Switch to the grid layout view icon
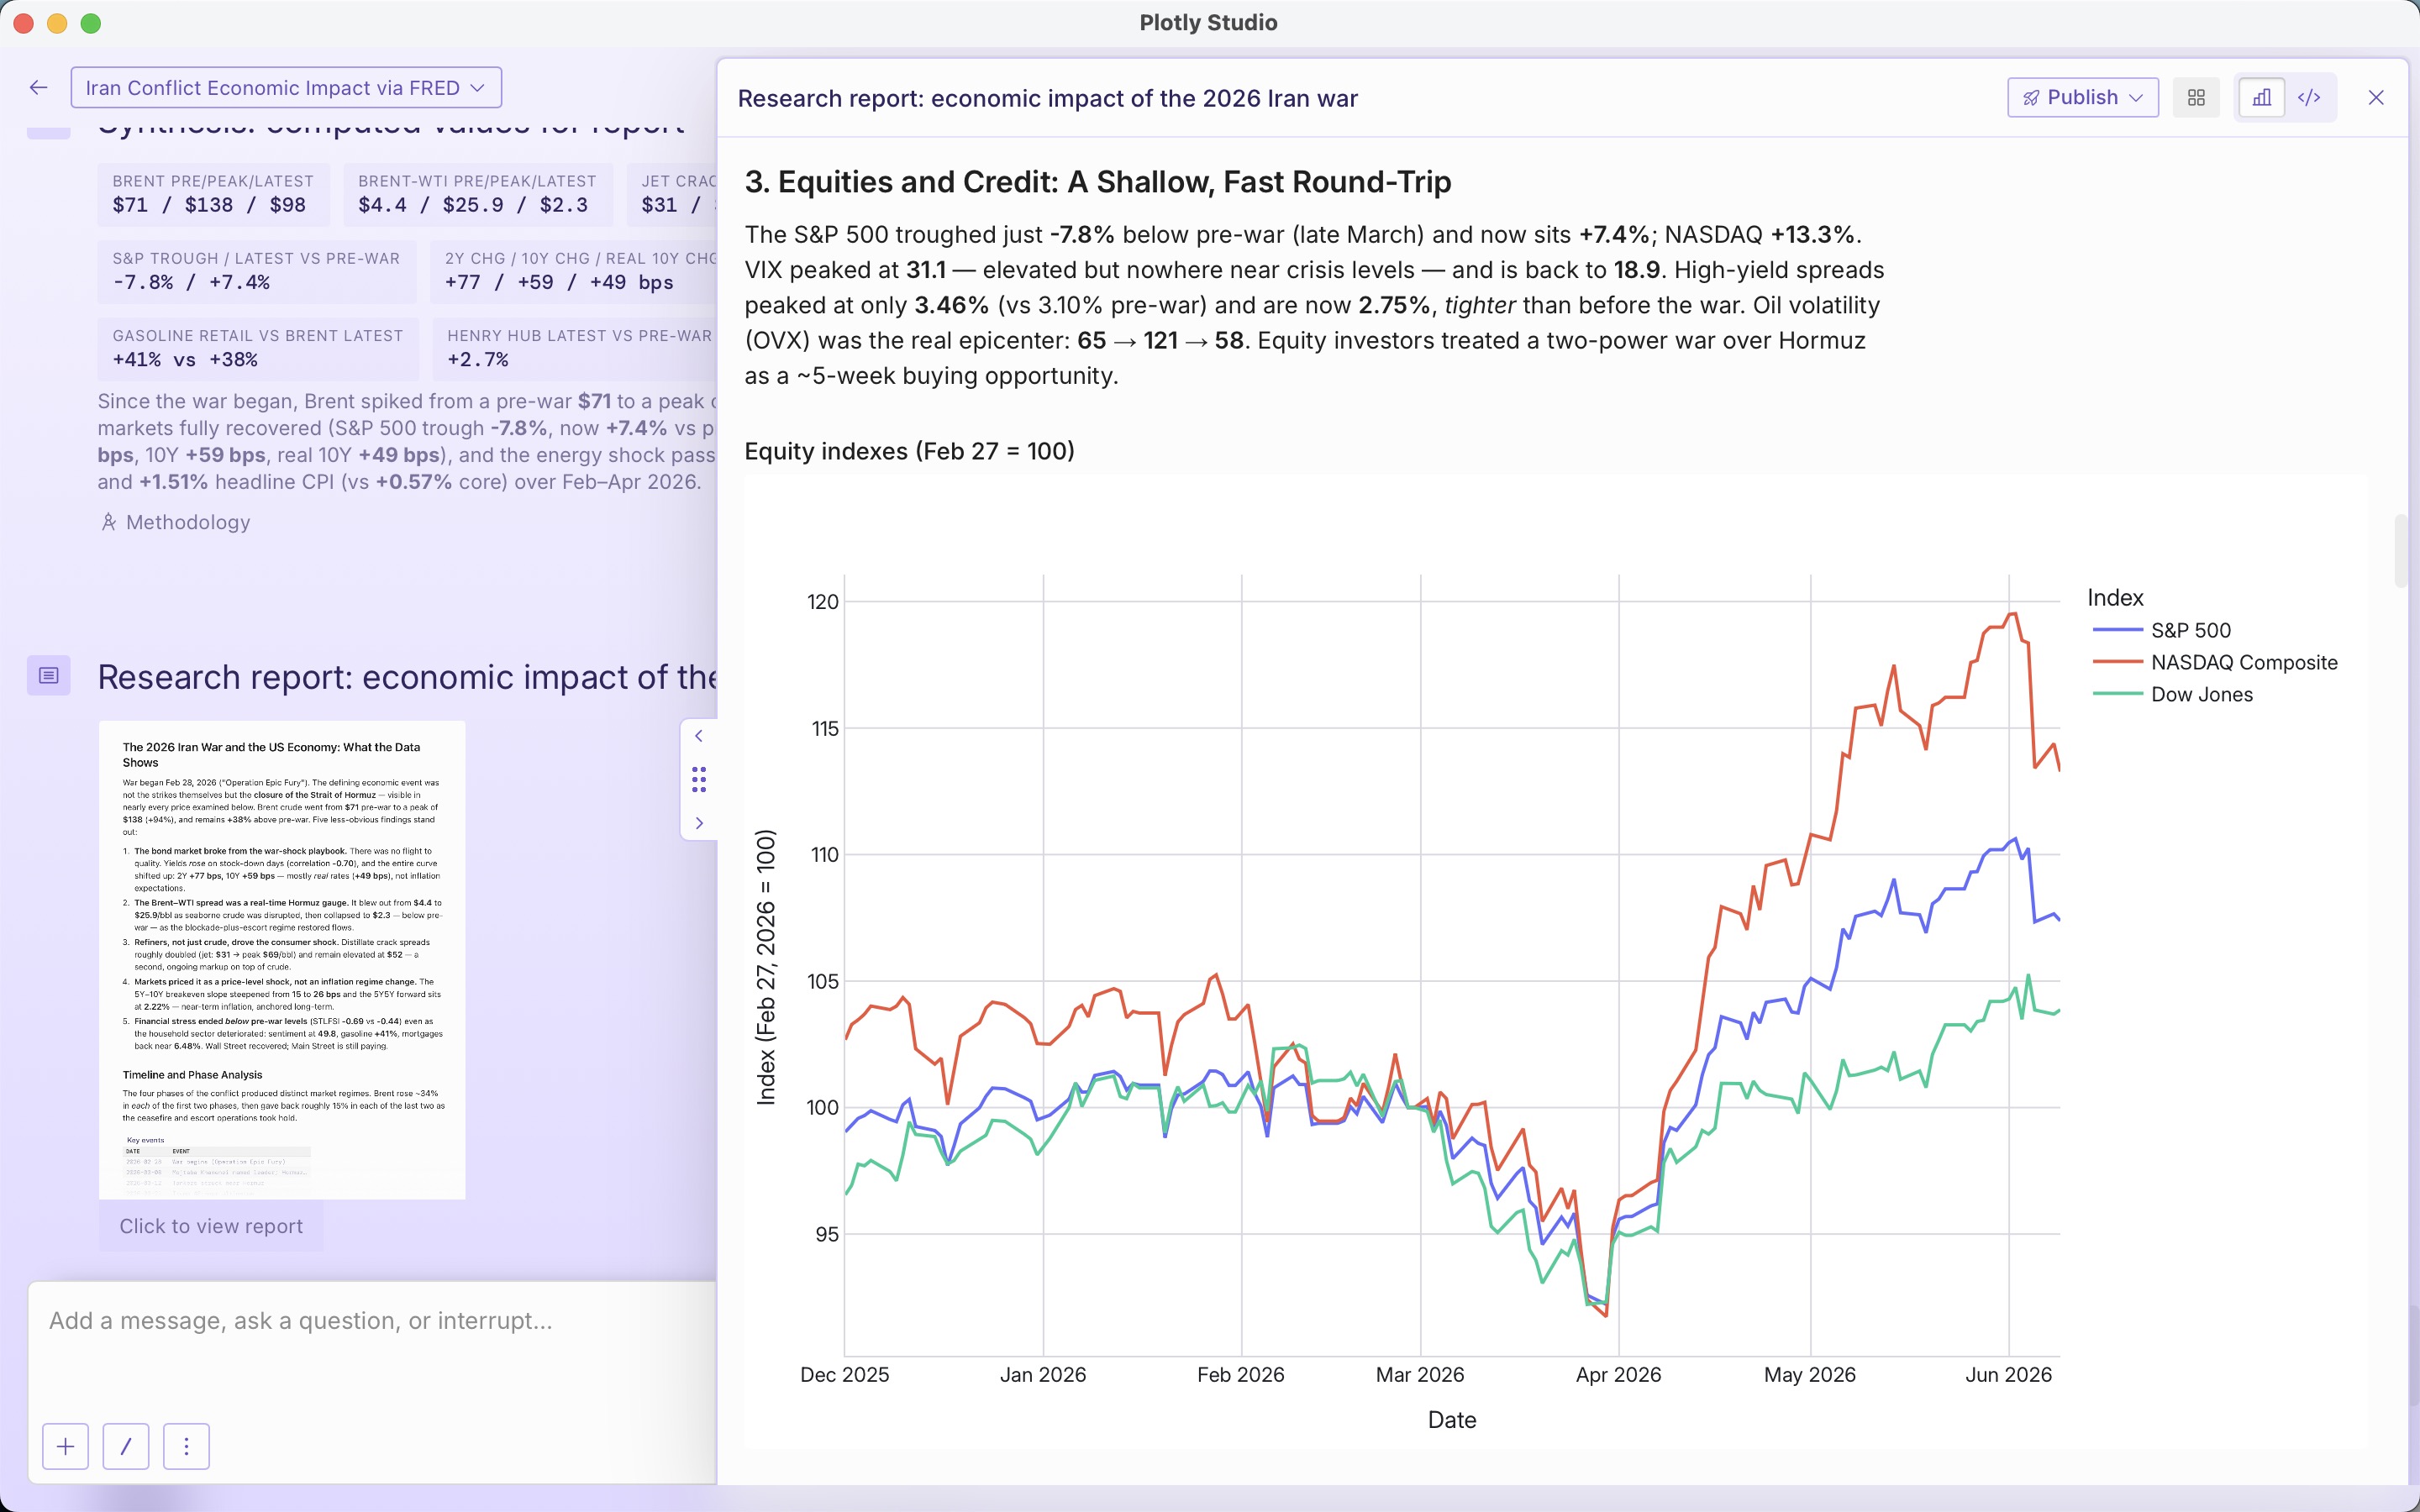This screenshot has width=2420, height=1512. click(x=2196, y=97)
